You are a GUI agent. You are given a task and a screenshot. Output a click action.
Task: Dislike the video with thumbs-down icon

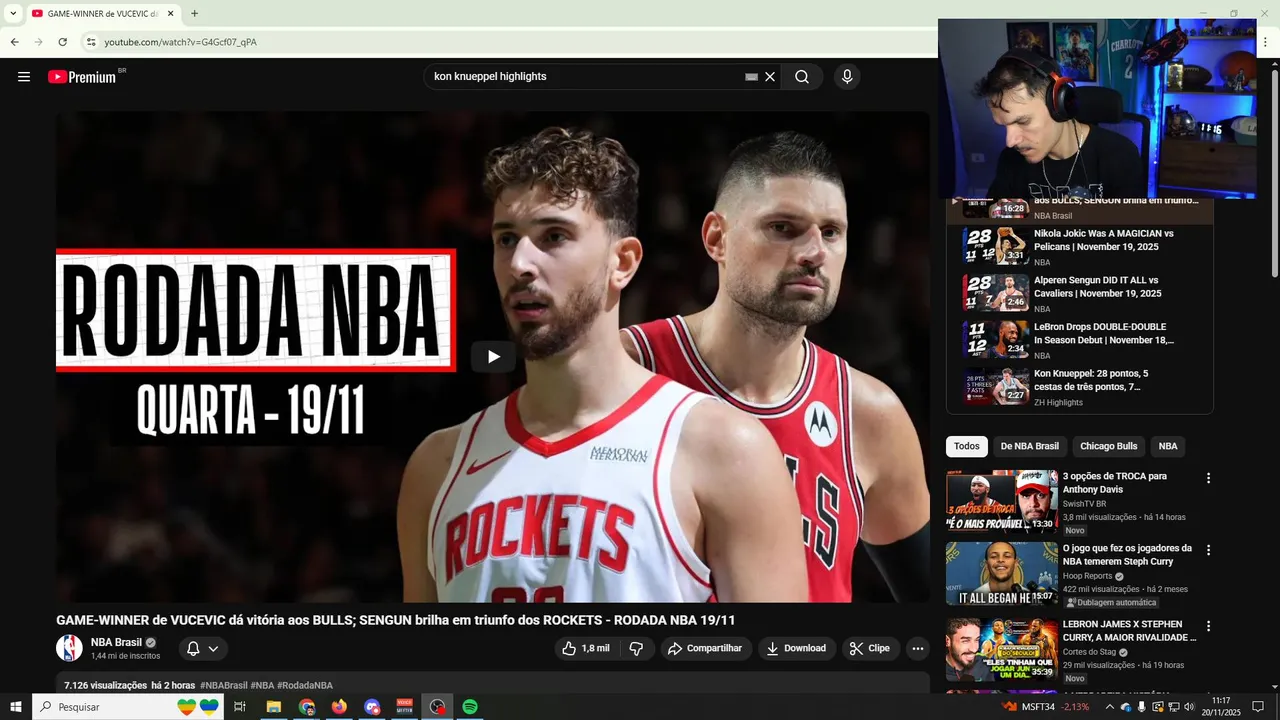pos(636,648)
